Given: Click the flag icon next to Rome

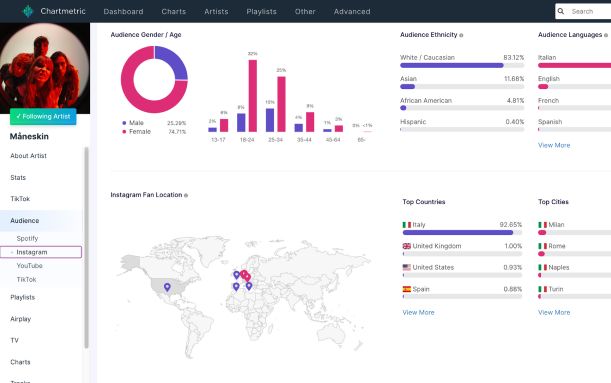Looking at the screenshot, I should click(x=542, y=246).
